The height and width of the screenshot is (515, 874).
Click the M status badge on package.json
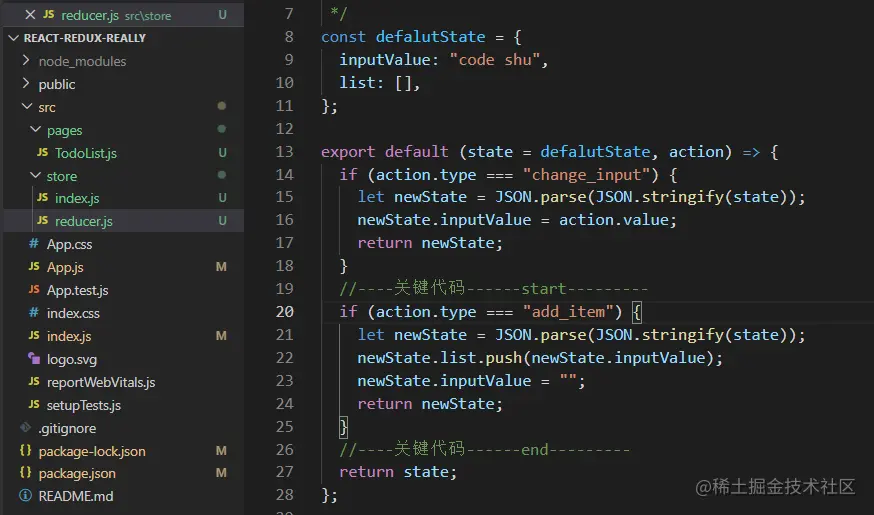(221, 473)
